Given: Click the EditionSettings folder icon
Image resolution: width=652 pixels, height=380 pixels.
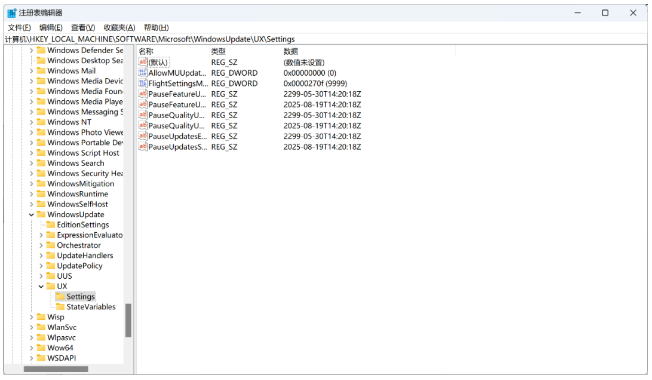Looking at the screenshot, I should [51, 225].
